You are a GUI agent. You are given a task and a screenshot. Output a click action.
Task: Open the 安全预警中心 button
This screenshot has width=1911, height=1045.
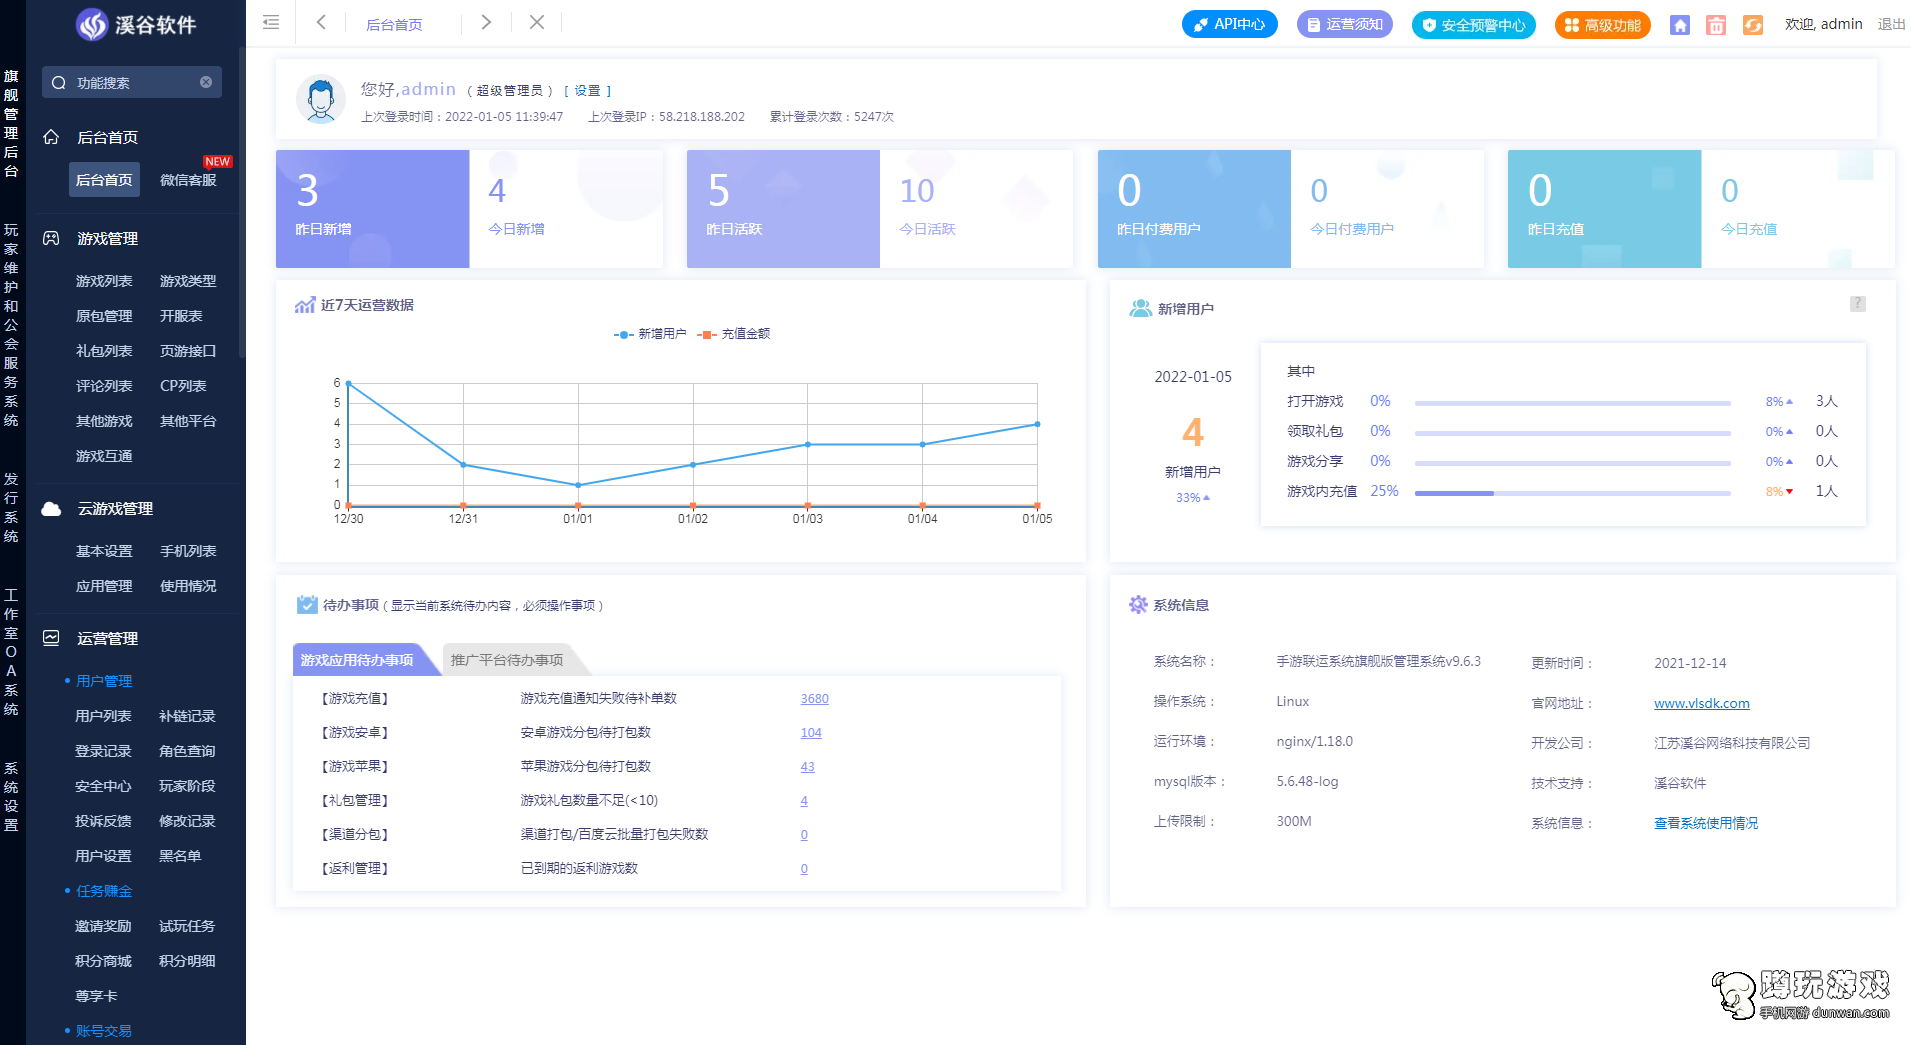click(x=1474, y=25)
